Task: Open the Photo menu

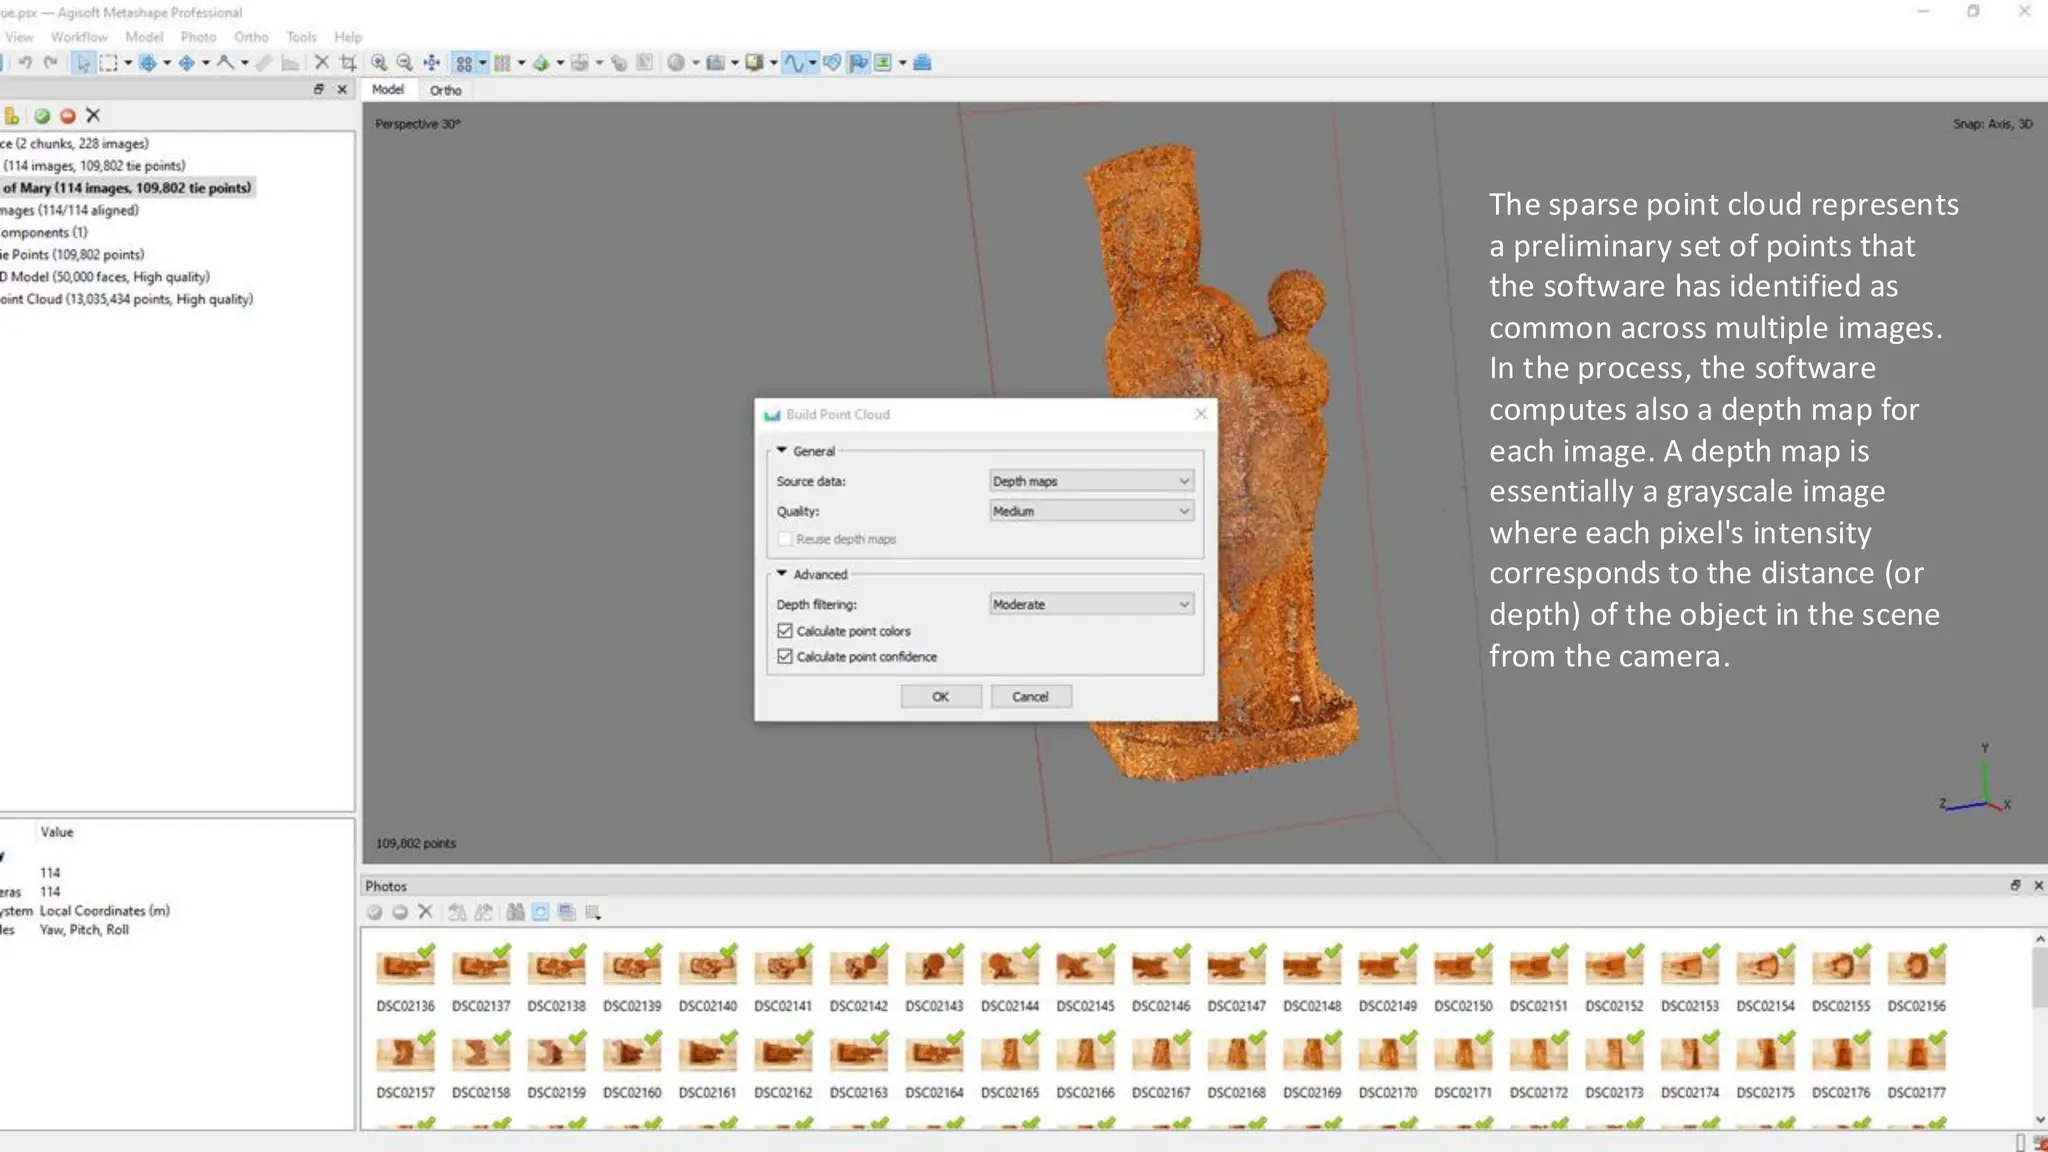Action: point(198,37)
